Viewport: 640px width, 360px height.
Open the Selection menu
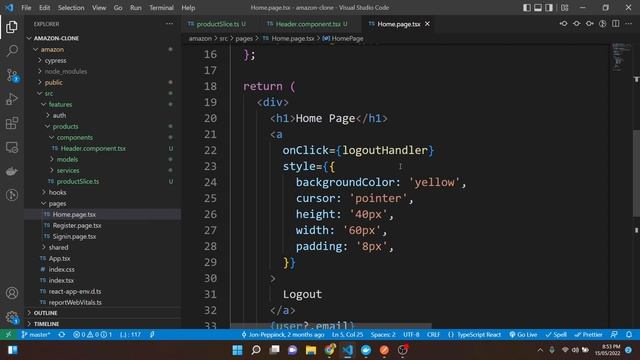(x=71, y=8)
